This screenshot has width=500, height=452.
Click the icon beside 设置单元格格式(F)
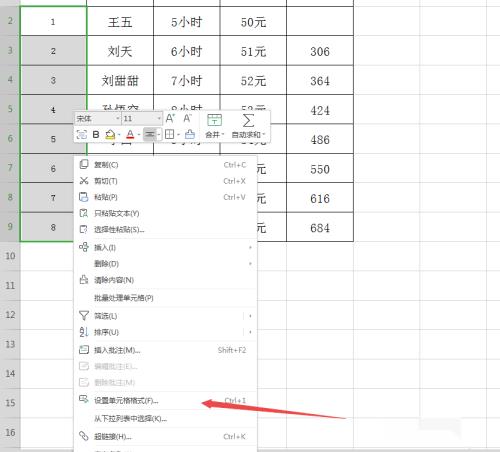pyautogui.click(x=84, y=399)
